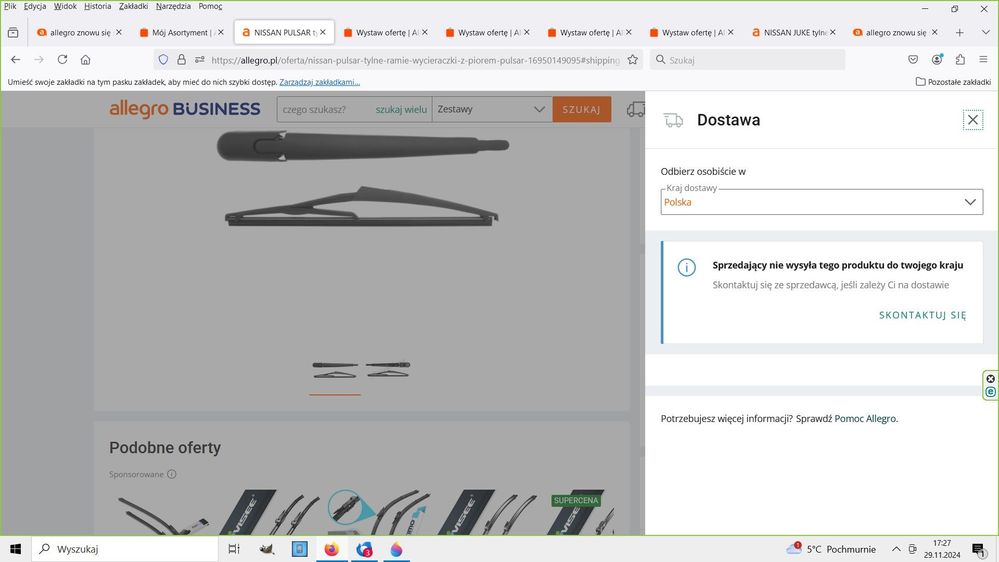Click the orange SZUKAJ button

click(581, 110)
